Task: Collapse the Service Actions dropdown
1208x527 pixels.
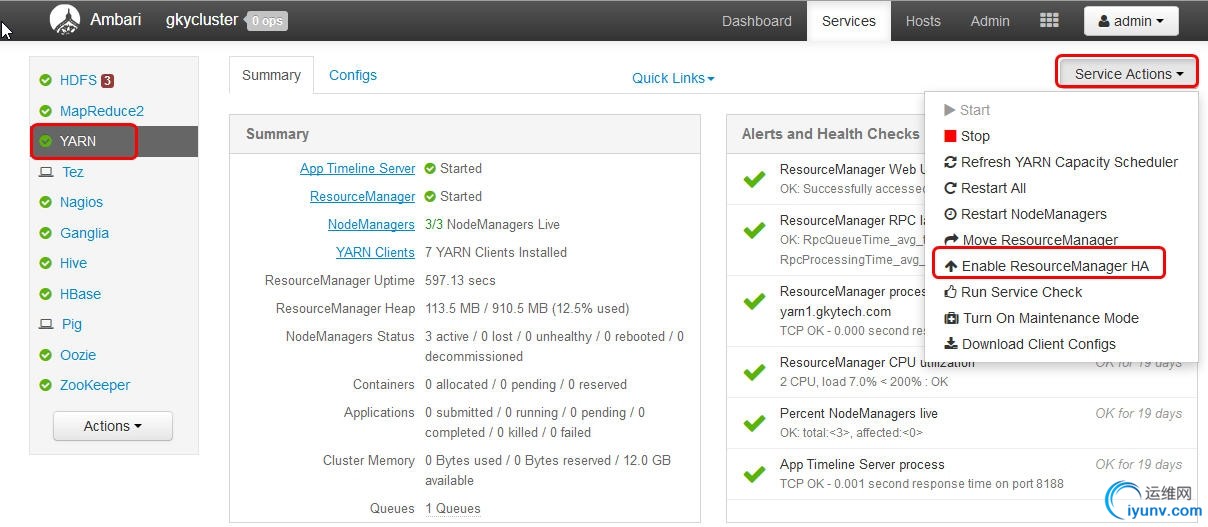Action: click(x=1128, y=74)
